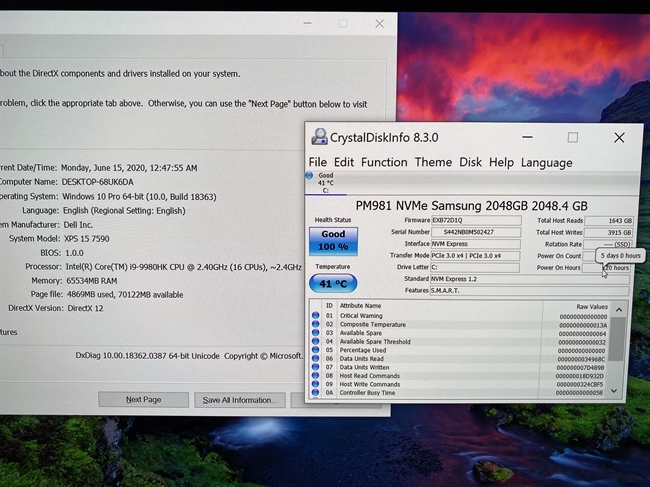The image size is (650, 487).
Task: Click the Serial Number field
Action: tap(476, 232)
